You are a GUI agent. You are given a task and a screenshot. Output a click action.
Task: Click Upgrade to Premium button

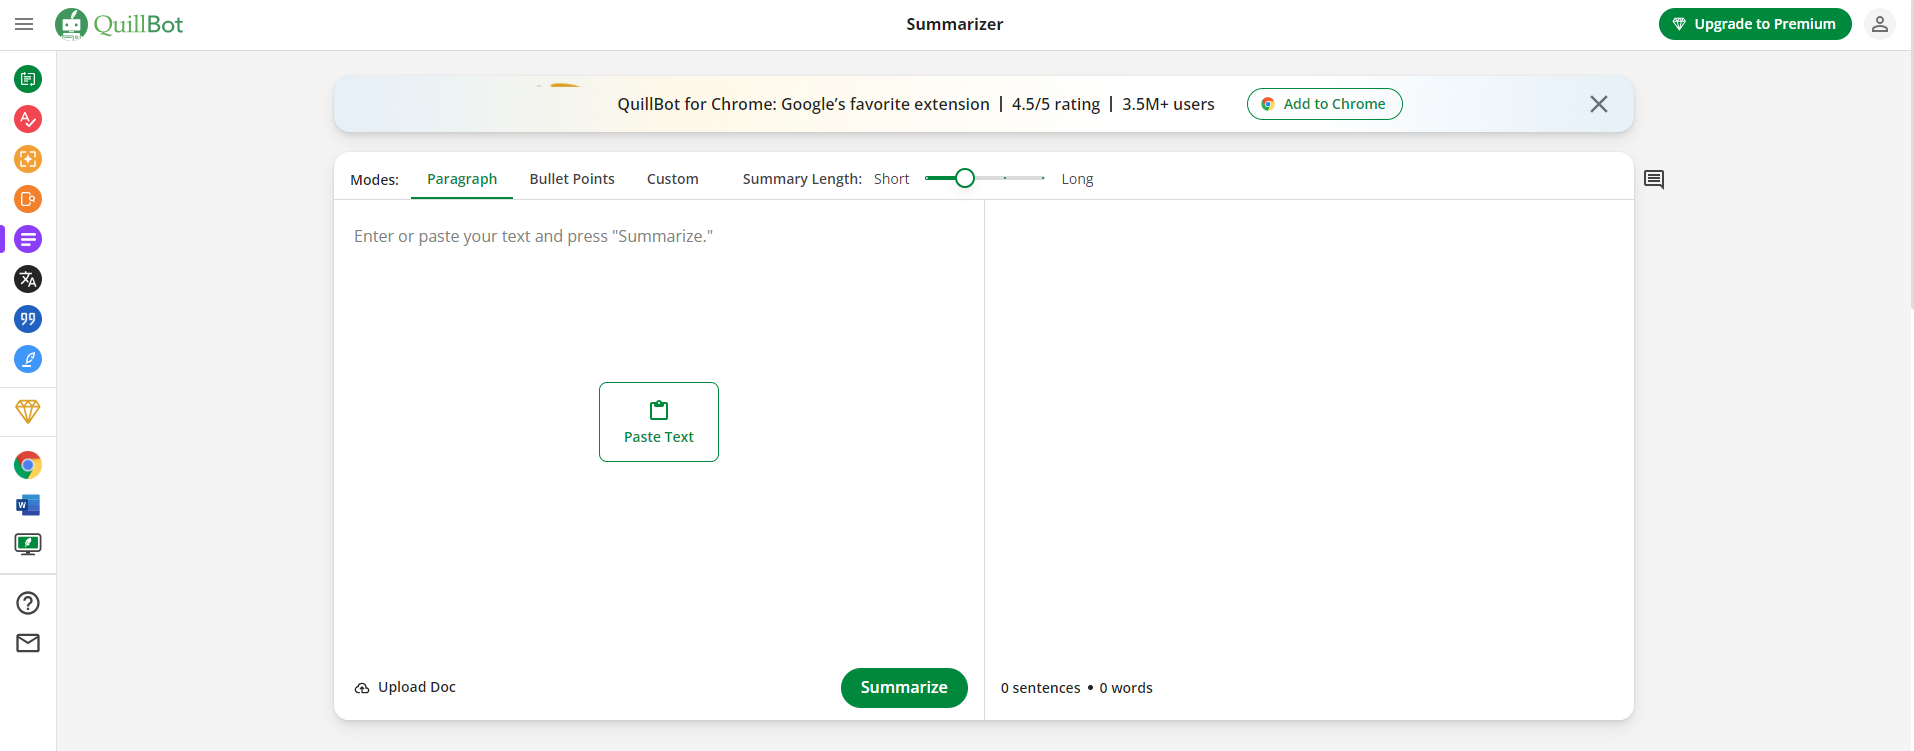coord(1755,24)
